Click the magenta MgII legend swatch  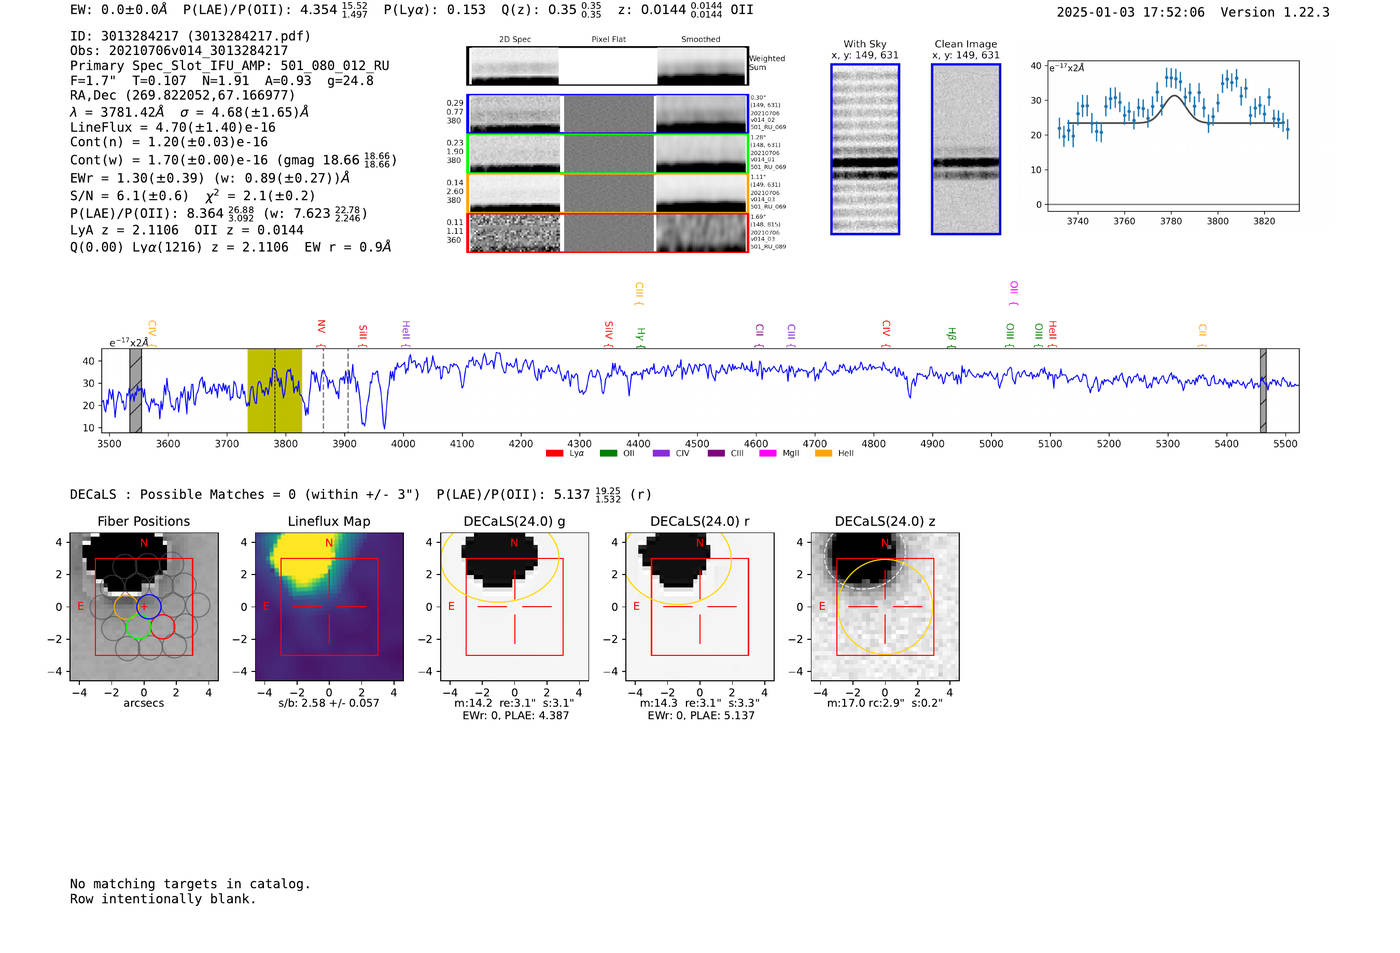click(x=768, y=454)
